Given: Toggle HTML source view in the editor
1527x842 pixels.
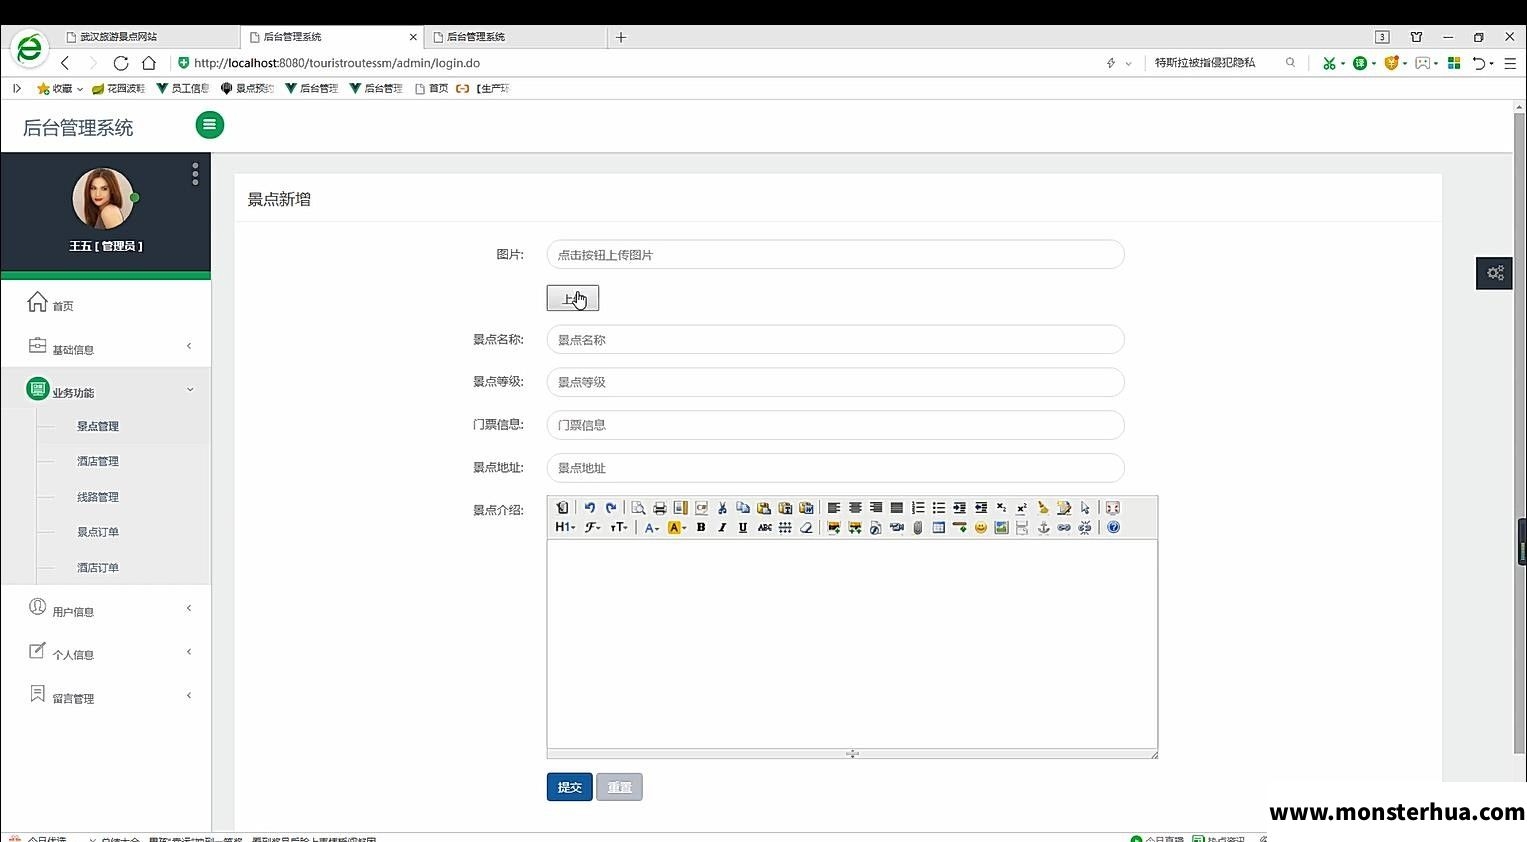Looking at the screenshot, I should [562, 508].
